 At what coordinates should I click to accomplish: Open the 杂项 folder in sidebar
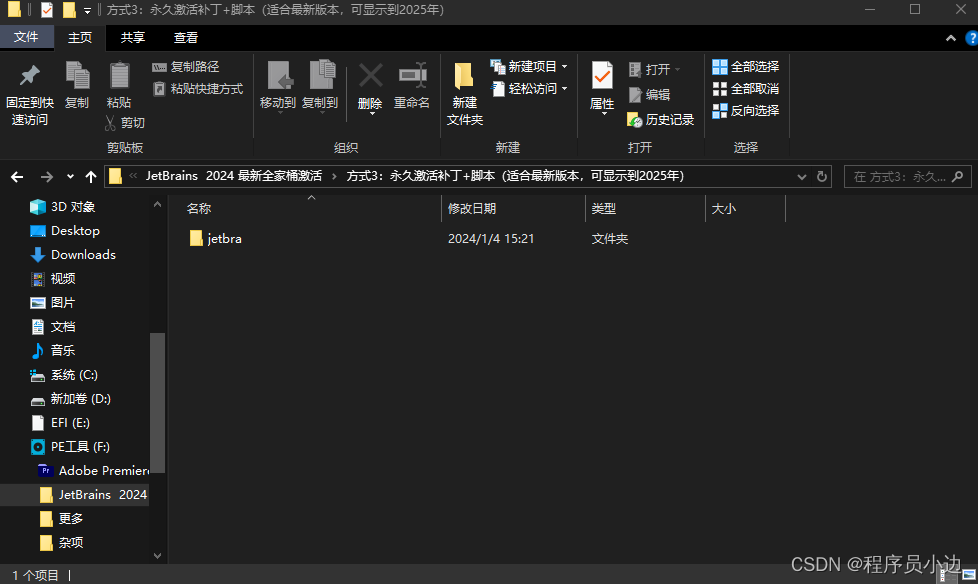point(61,543)
